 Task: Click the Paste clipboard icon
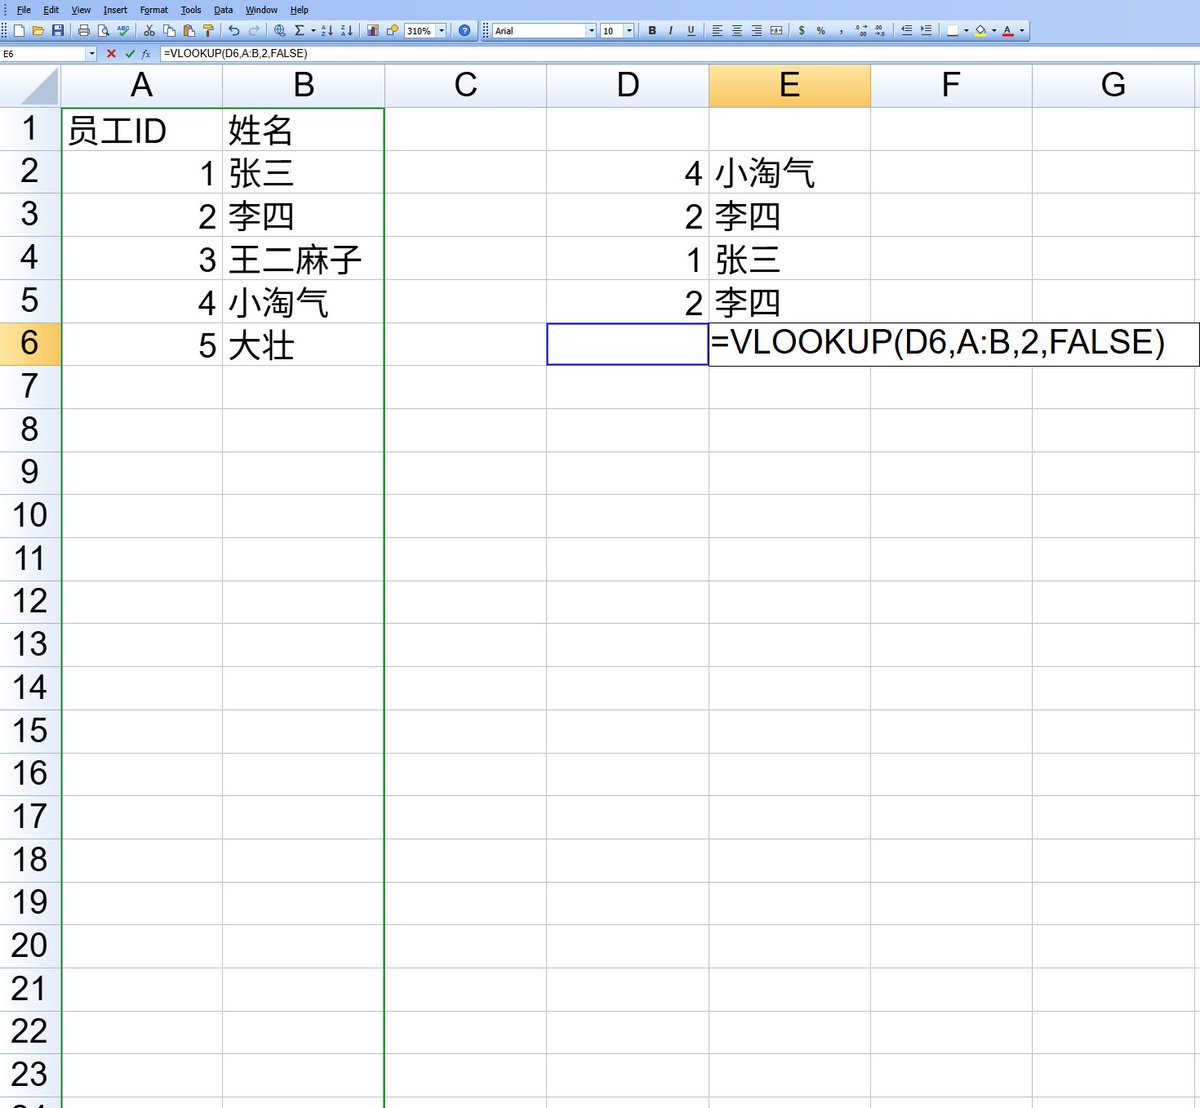(189, 31)
